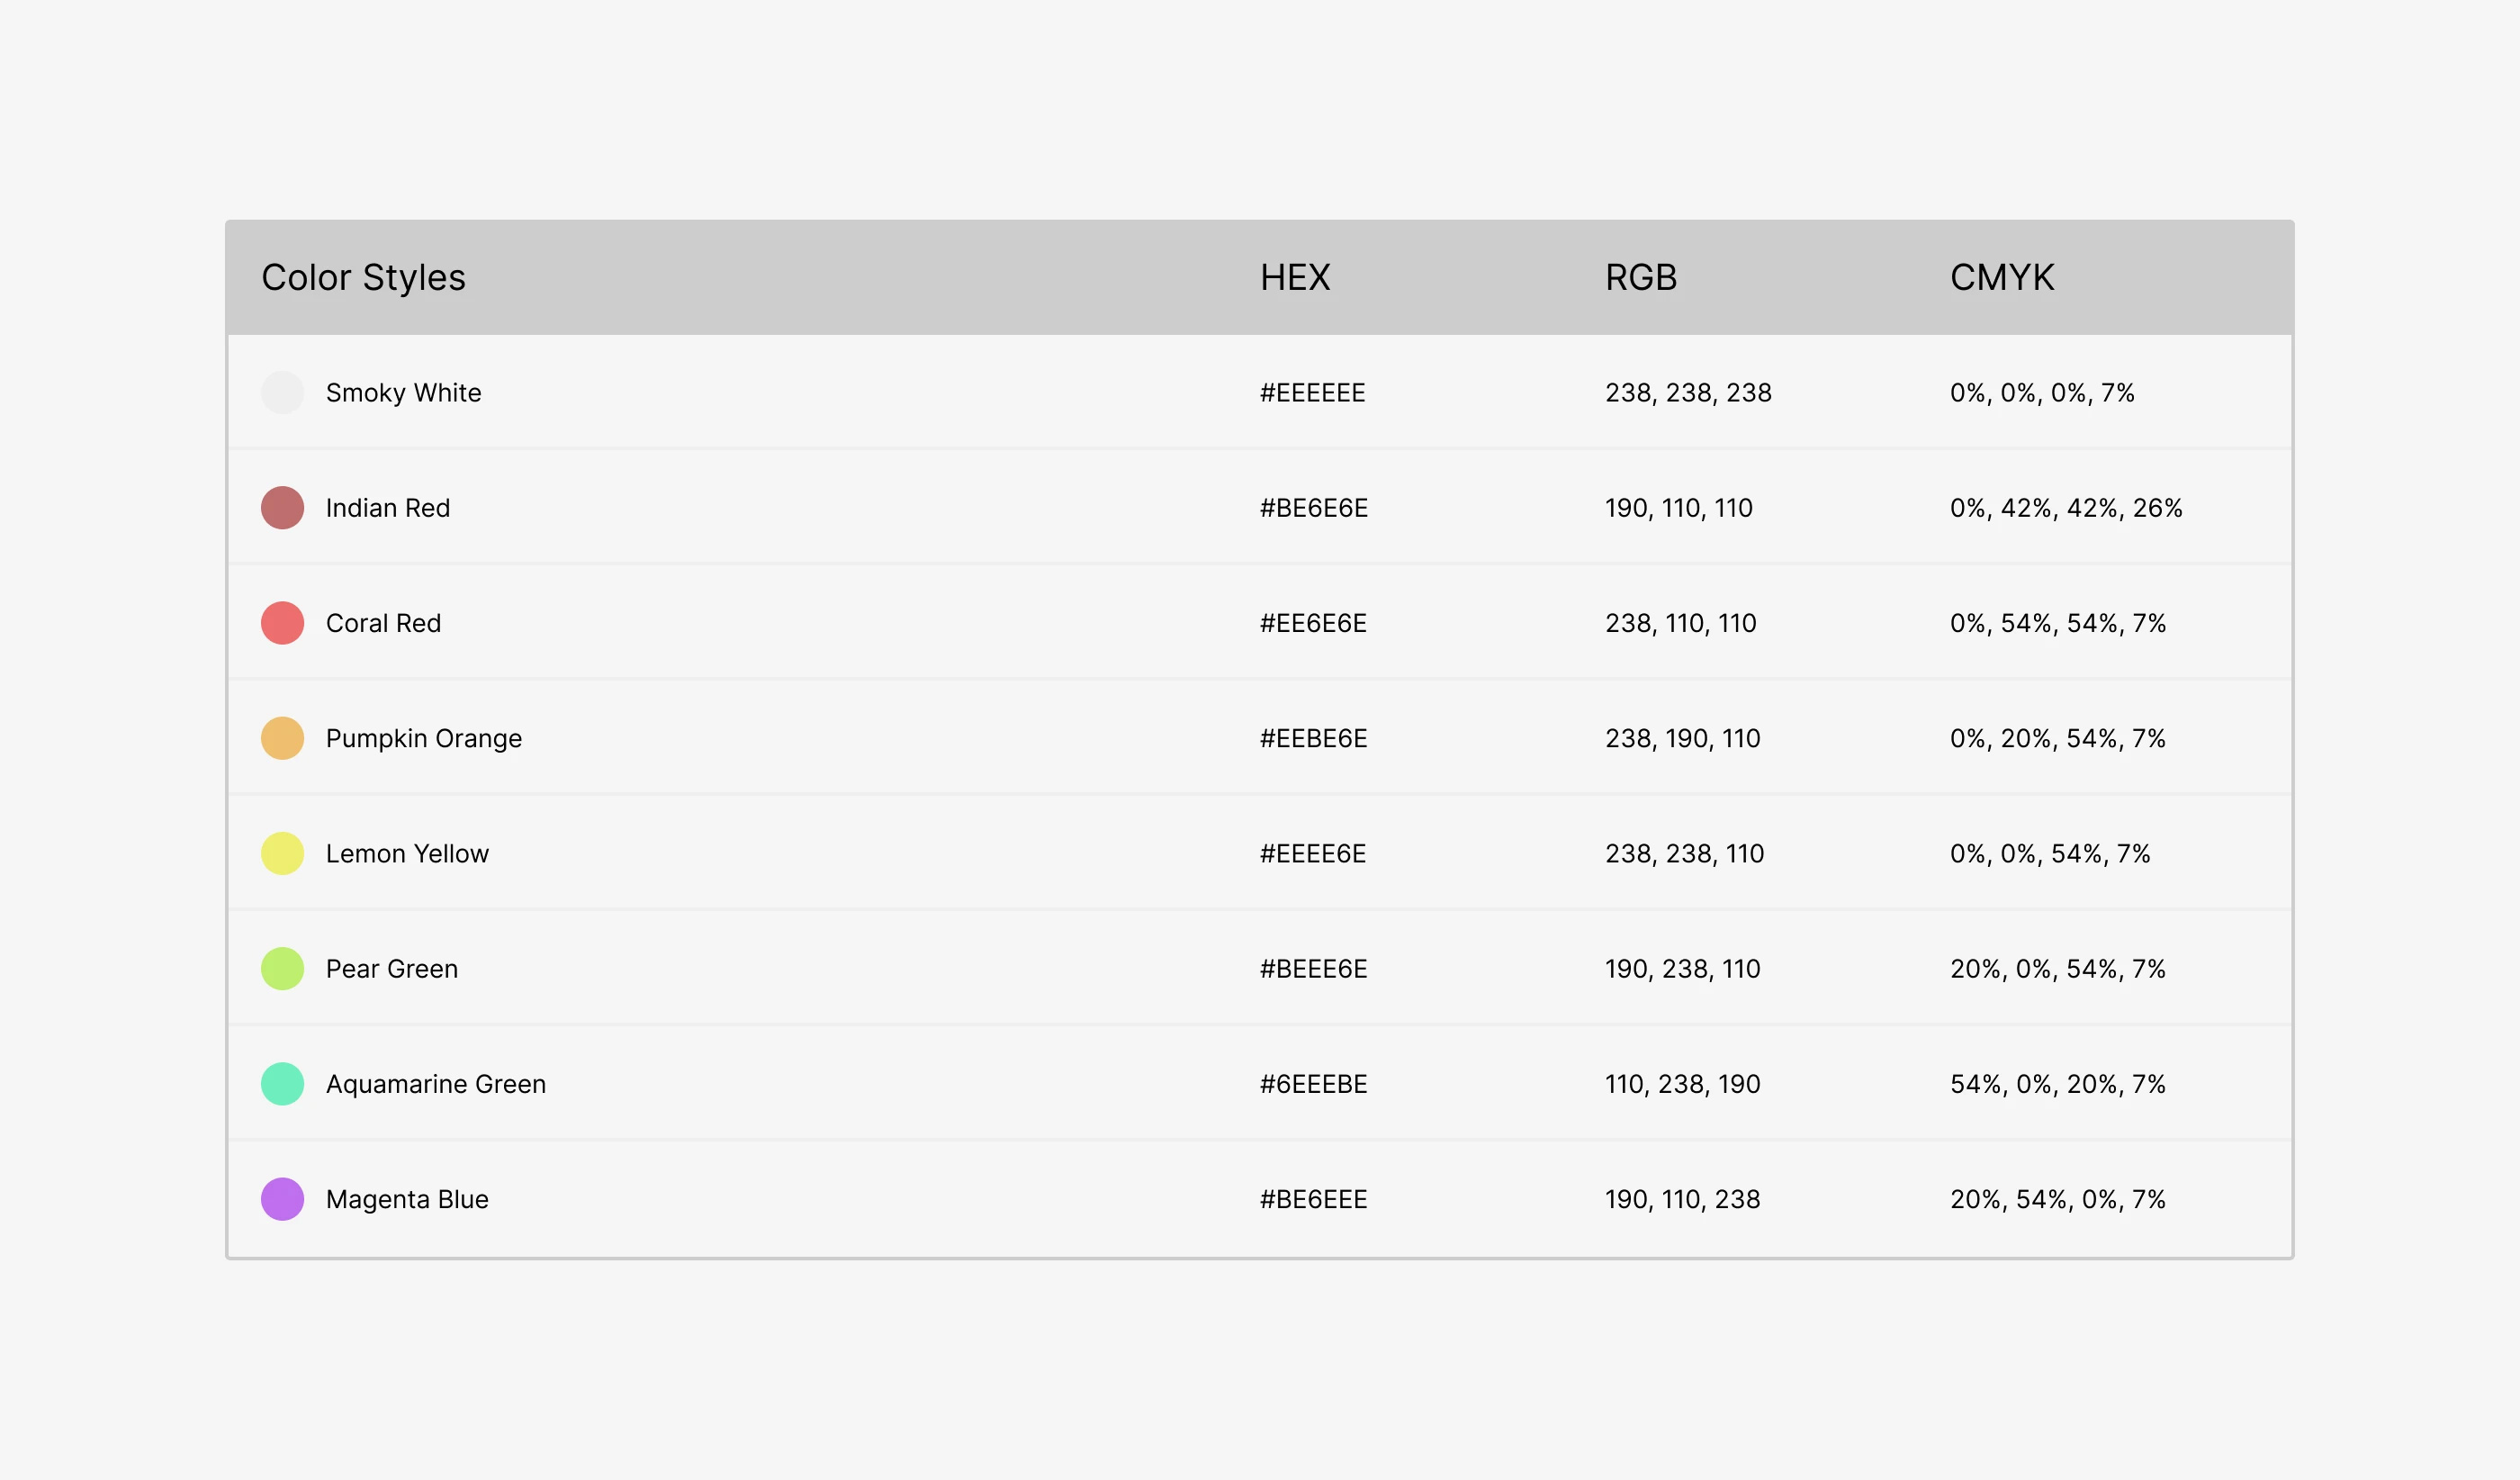Click the RGB column header
The height and width of the screenshot is (1480, 2520).
(1641, 277)
